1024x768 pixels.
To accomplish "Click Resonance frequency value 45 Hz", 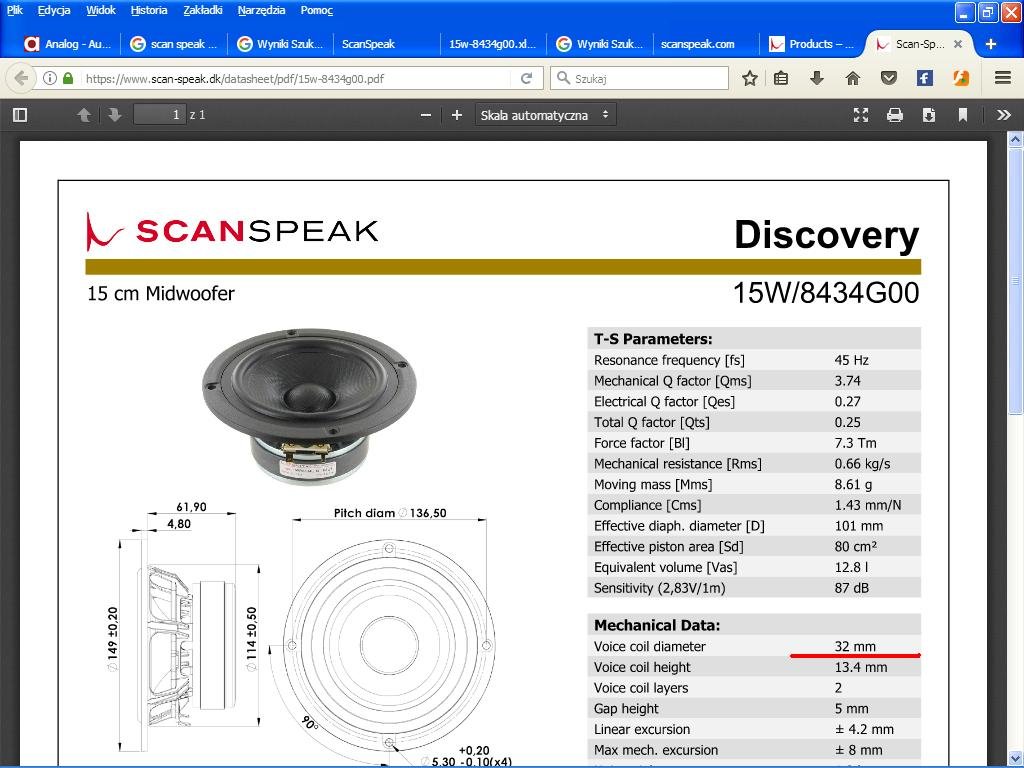I will 851,360.
